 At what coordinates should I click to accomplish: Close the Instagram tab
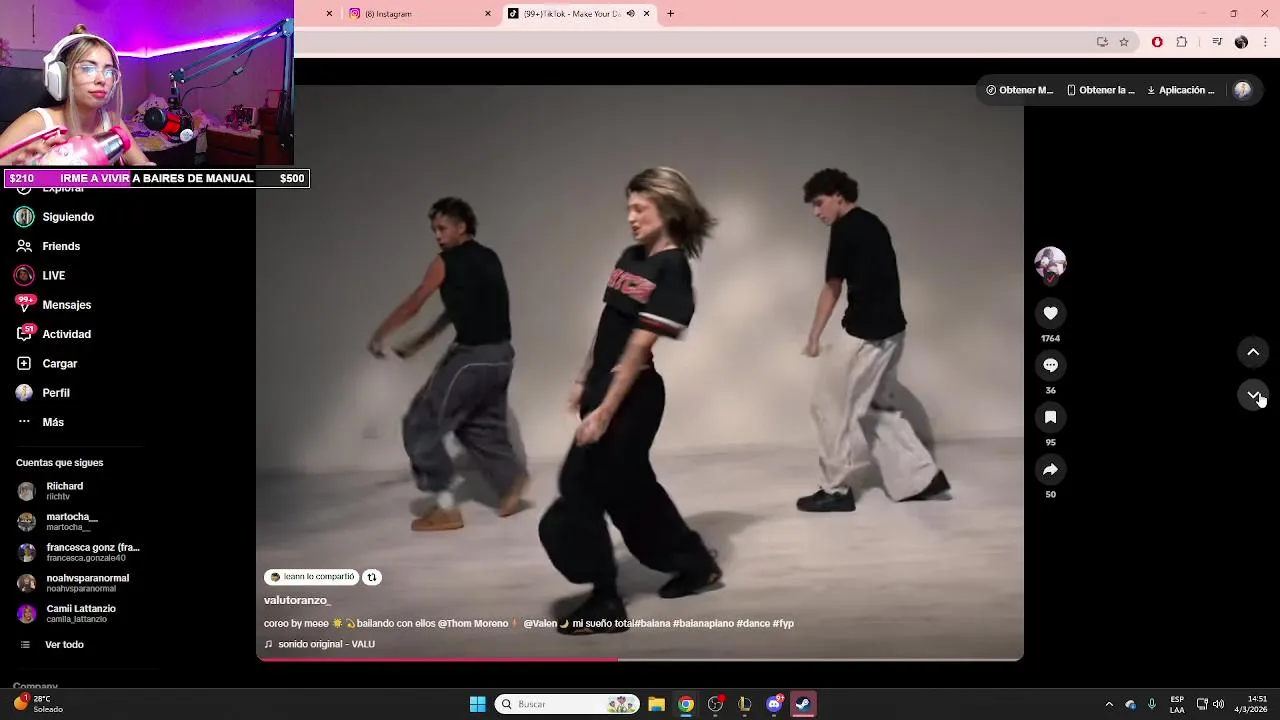click(488, 14)
